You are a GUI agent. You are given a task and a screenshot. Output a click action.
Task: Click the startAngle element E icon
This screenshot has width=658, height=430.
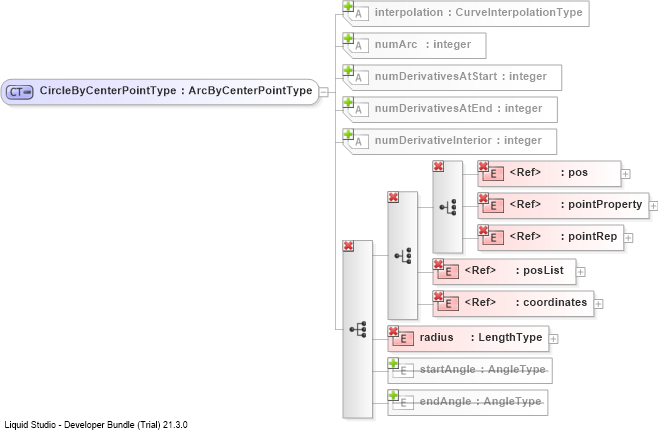(403, 371)
